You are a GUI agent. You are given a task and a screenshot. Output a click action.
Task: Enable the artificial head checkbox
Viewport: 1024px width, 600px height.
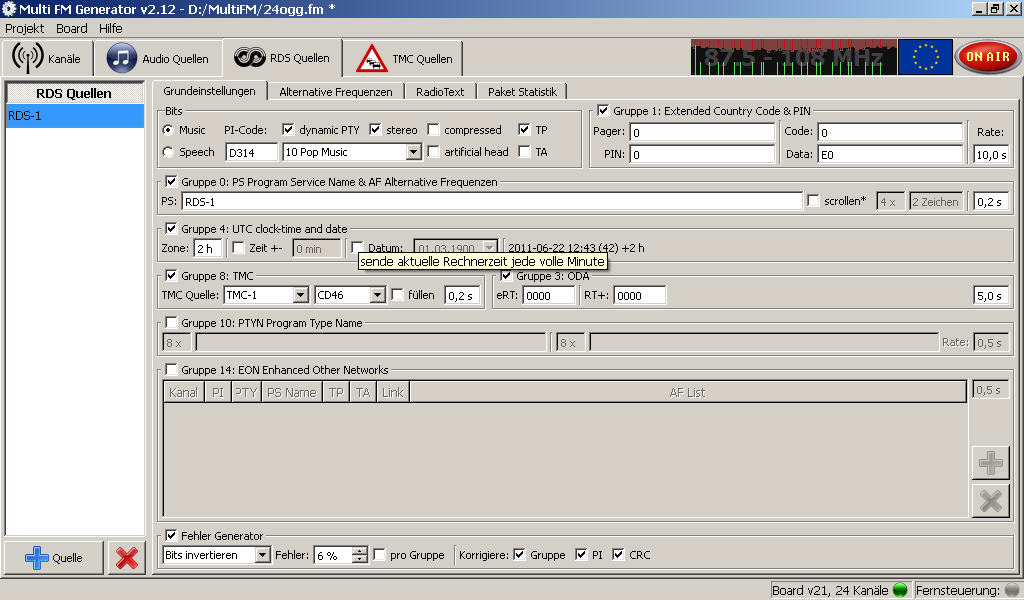click(433, 151)
